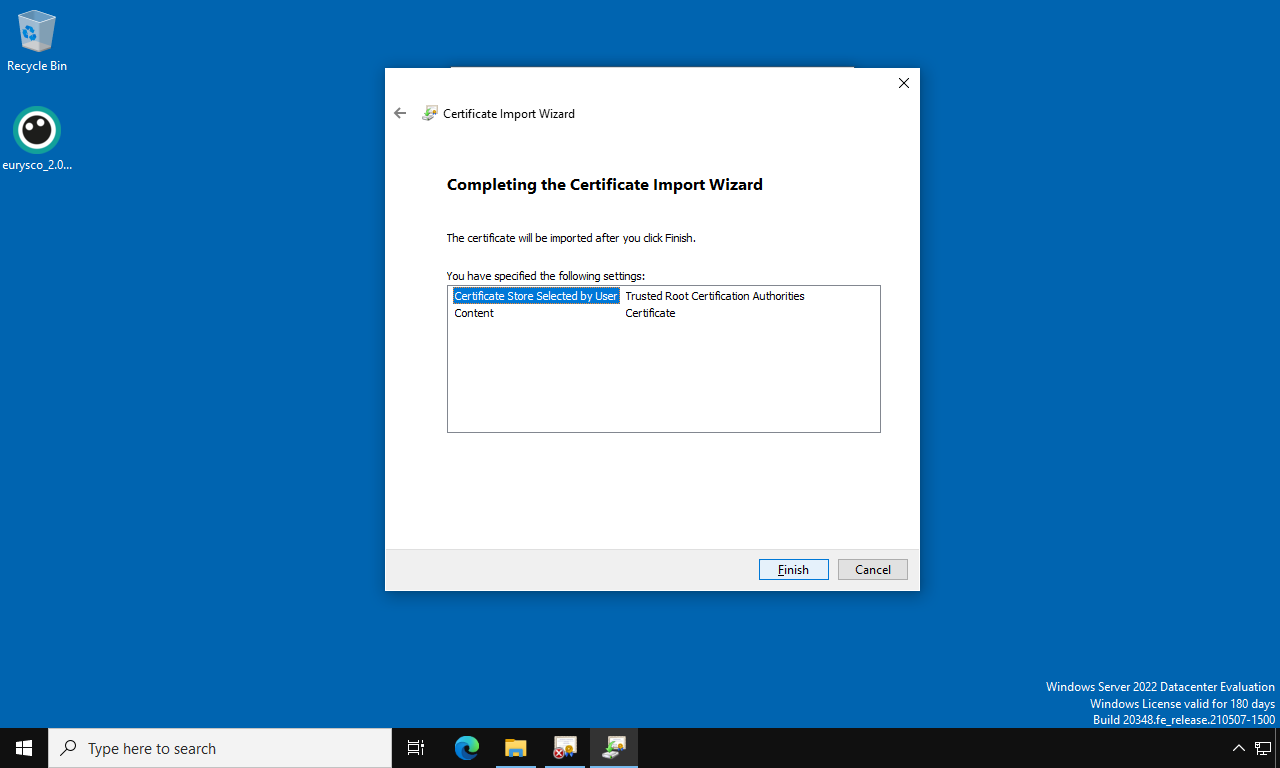Viewport: 1280px width, 768px height.
Task: Select the eurysco desktop shortcut icon
Action: point(37,130)
